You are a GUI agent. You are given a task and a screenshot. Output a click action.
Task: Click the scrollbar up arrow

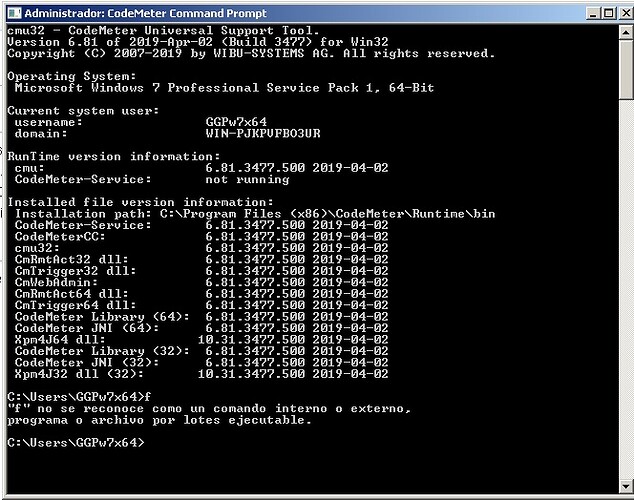point(626,32)
